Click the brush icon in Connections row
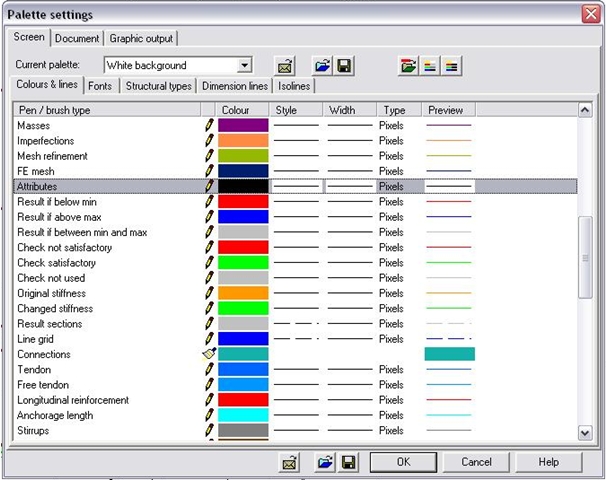This screenshot has height=480, width=606. click(x=208, y=354)
